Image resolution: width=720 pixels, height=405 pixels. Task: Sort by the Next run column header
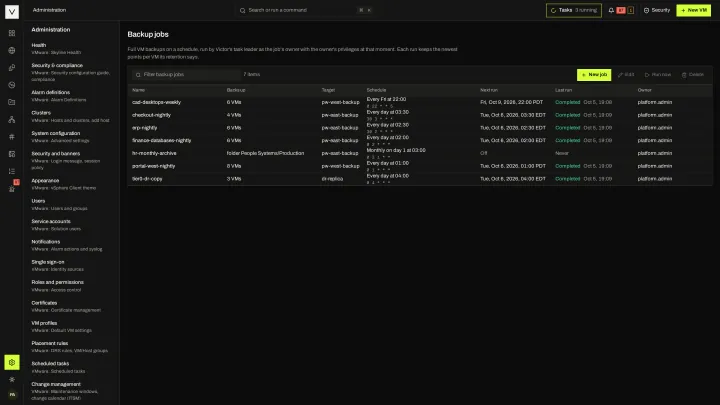[x=489, y=90]
